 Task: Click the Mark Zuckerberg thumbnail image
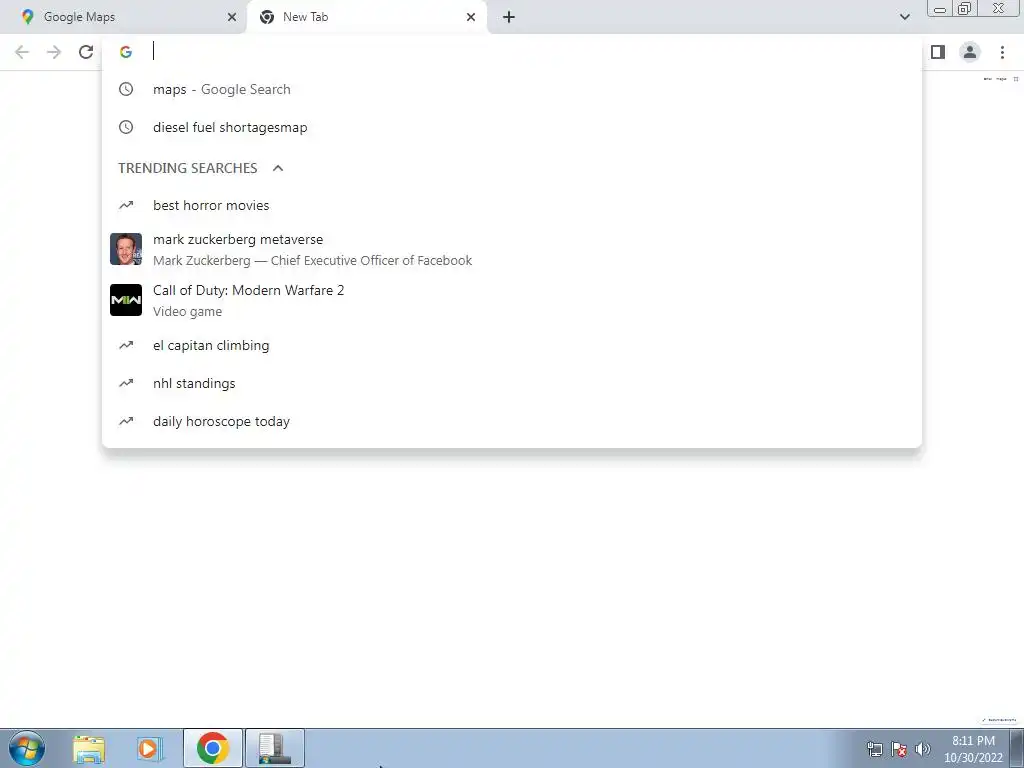click(126, 249)
